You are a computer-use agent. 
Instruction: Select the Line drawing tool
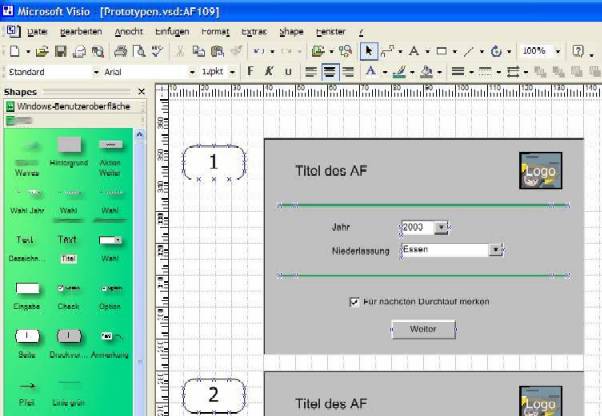469,51
